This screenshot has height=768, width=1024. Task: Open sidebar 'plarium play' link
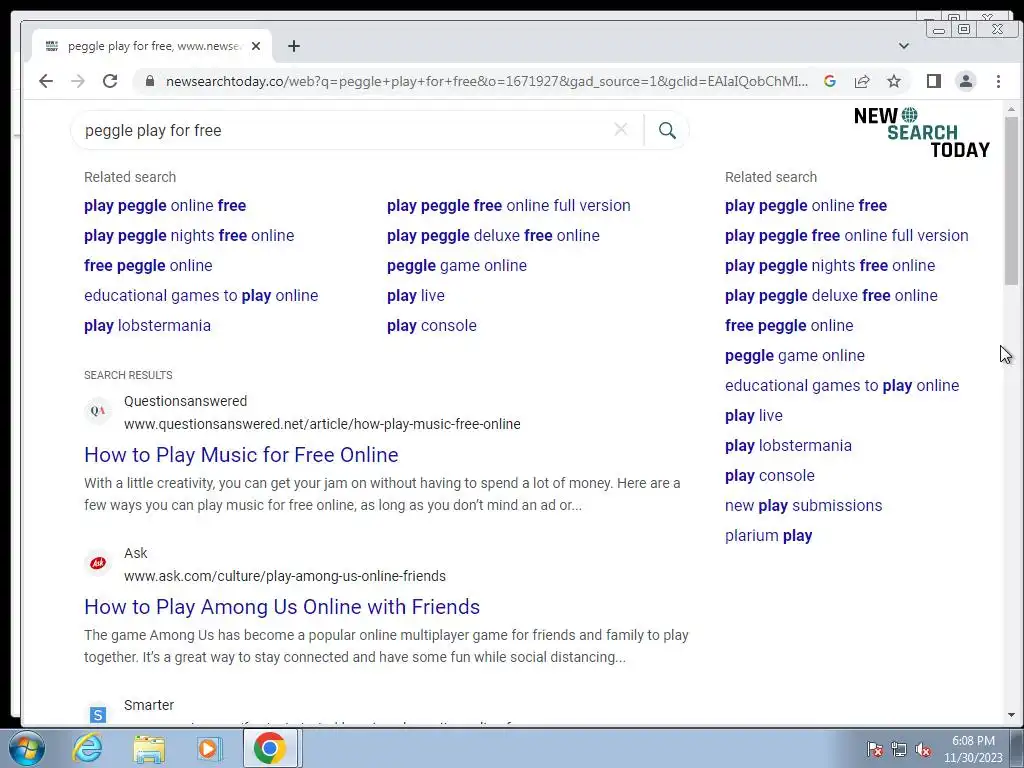pos(769,536)
